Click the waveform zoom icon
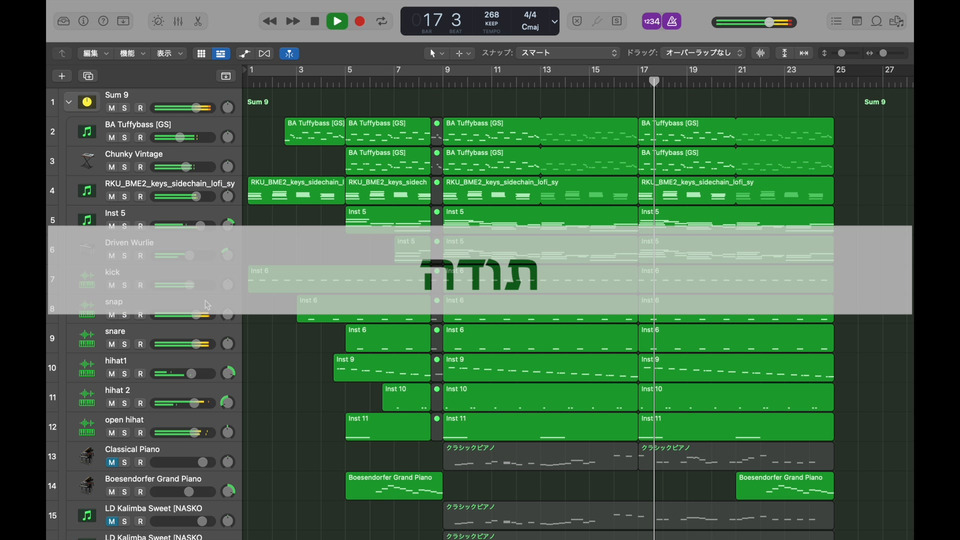The width and height of the screenshot is (960, 540). tap(760, 53)
